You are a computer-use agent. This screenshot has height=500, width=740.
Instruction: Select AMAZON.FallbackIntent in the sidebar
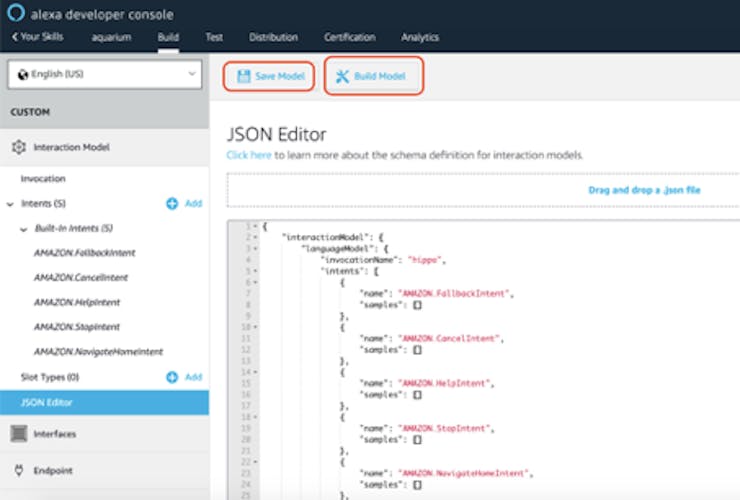click(x=84, y=253)
